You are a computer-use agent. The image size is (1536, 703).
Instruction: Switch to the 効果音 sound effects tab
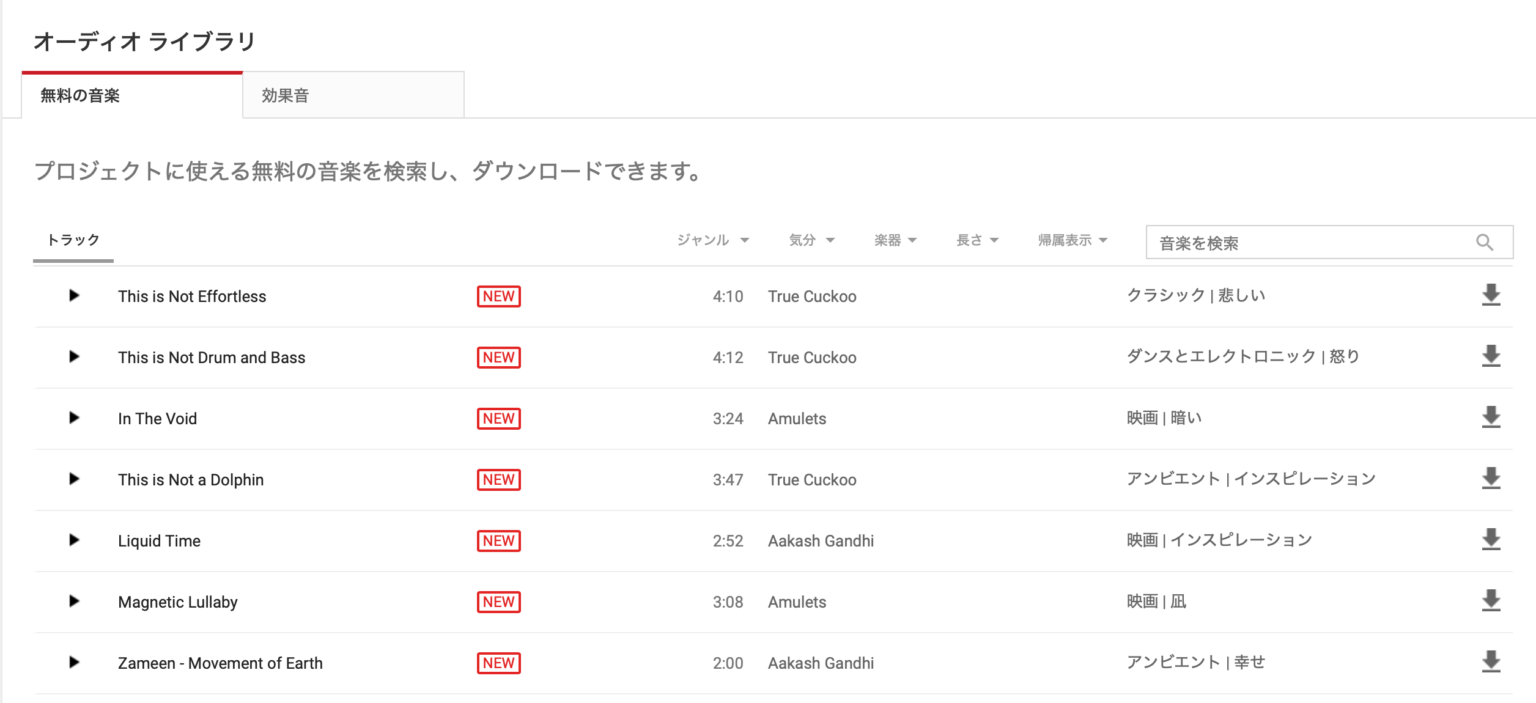(x=353, y=96)
